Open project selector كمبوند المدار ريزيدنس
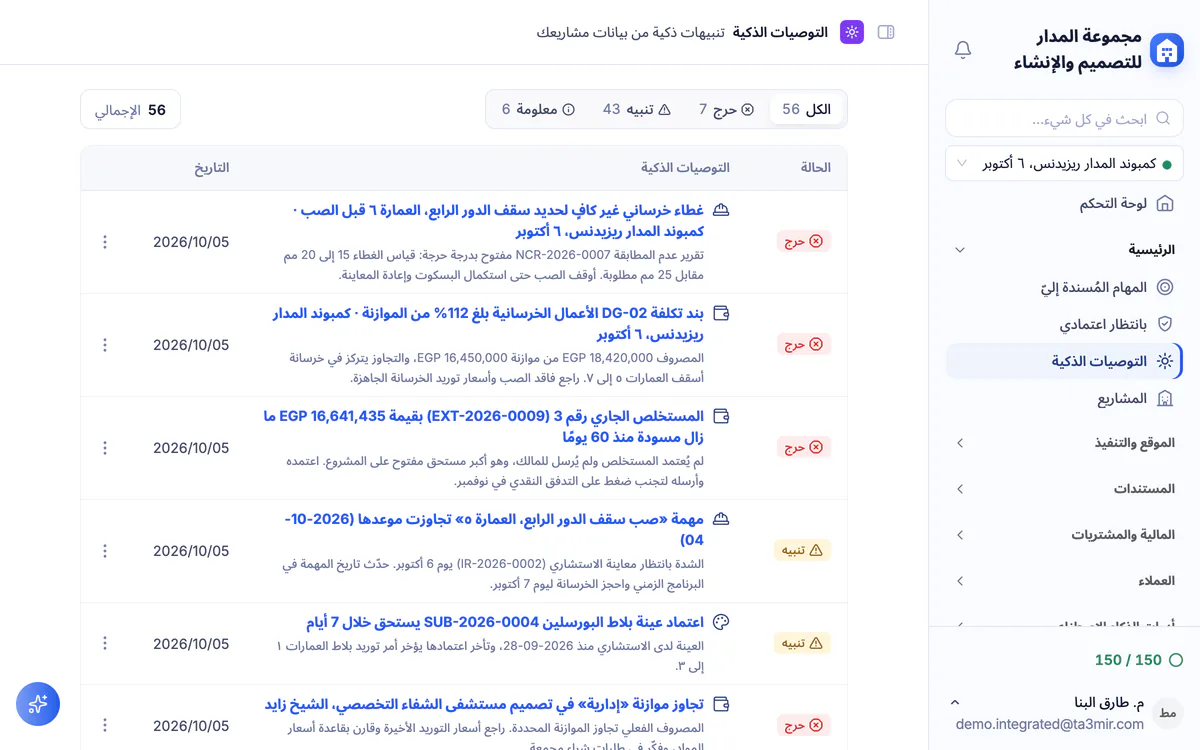Screen dimensions: 1200x750 tap(1064, 163)
